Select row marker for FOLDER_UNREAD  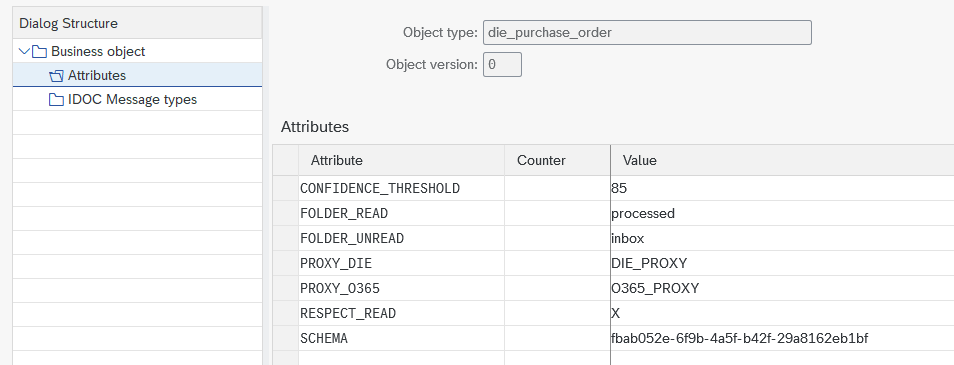[x=285, y=238]
